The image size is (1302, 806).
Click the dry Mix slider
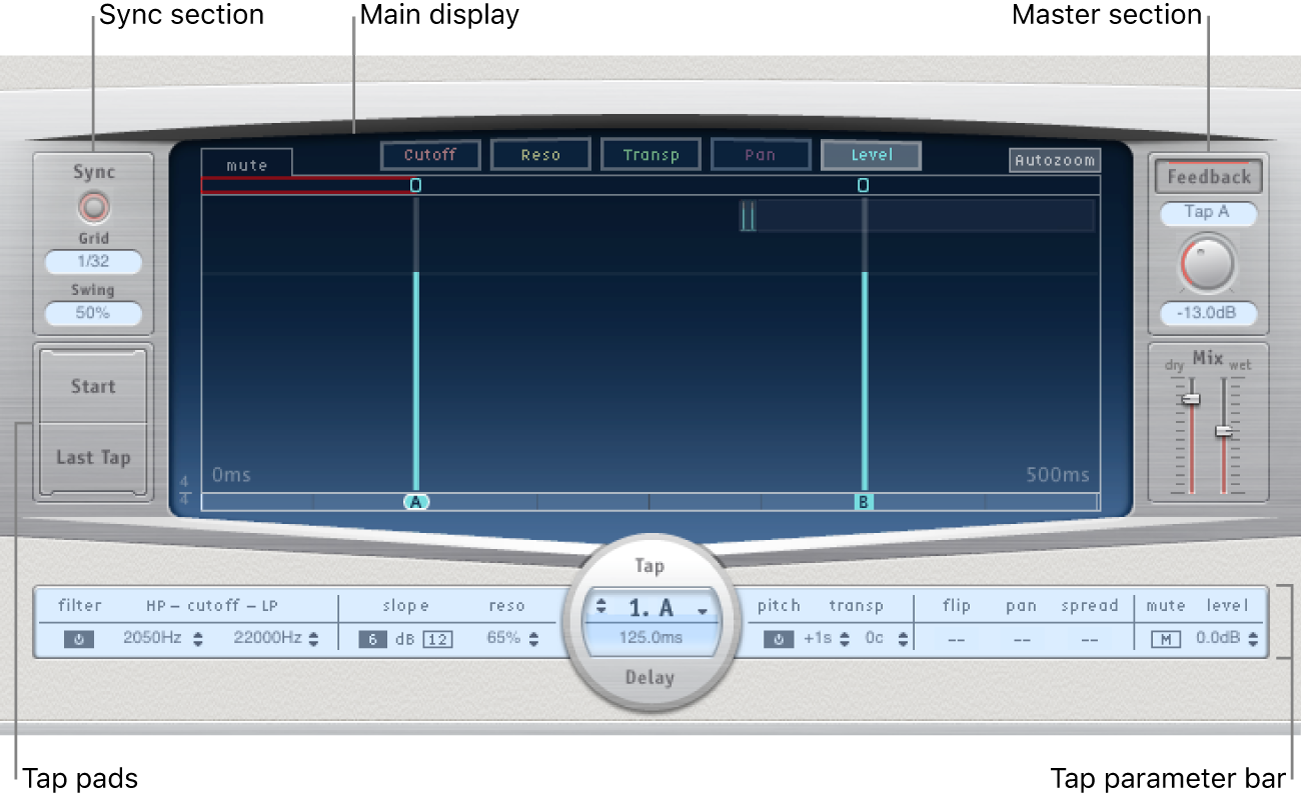[x=1190, y=400]
